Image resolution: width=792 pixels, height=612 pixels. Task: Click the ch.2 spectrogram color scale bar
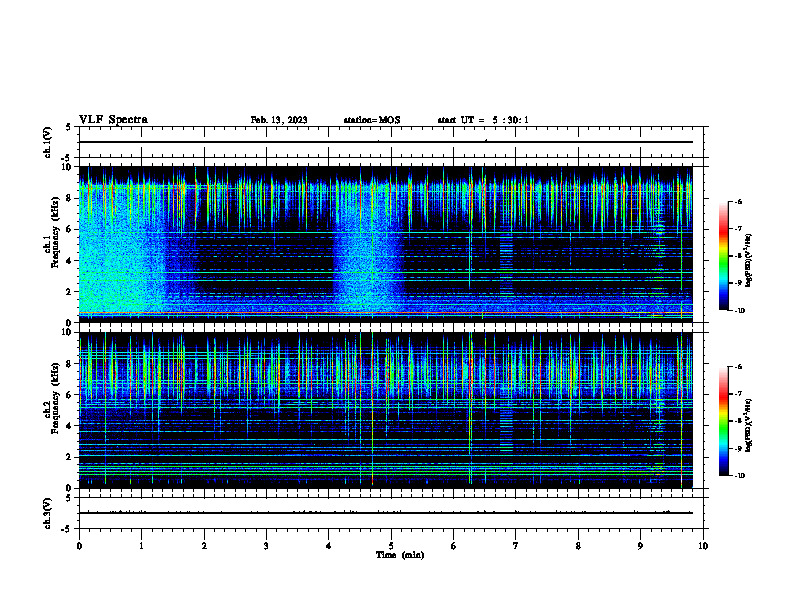724,421
